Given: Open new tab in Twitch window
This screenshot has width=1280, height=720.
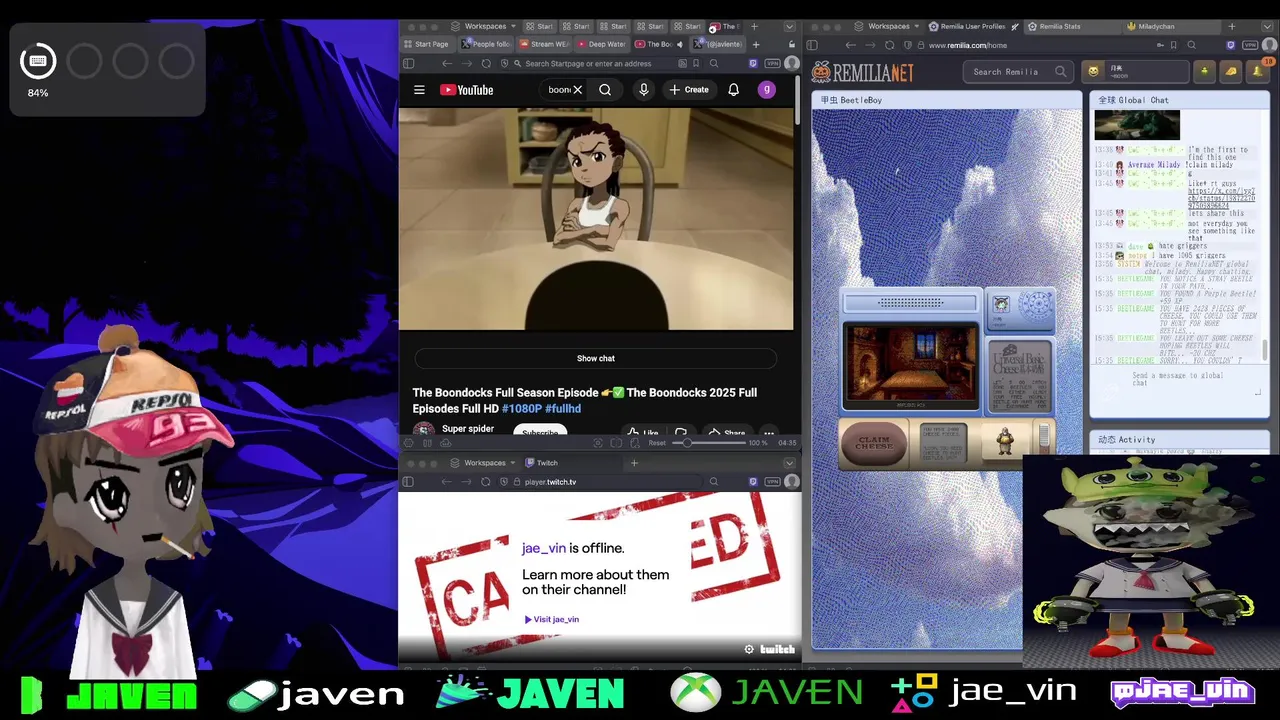Looking at the screenshot, I should (x=634, y=463).
